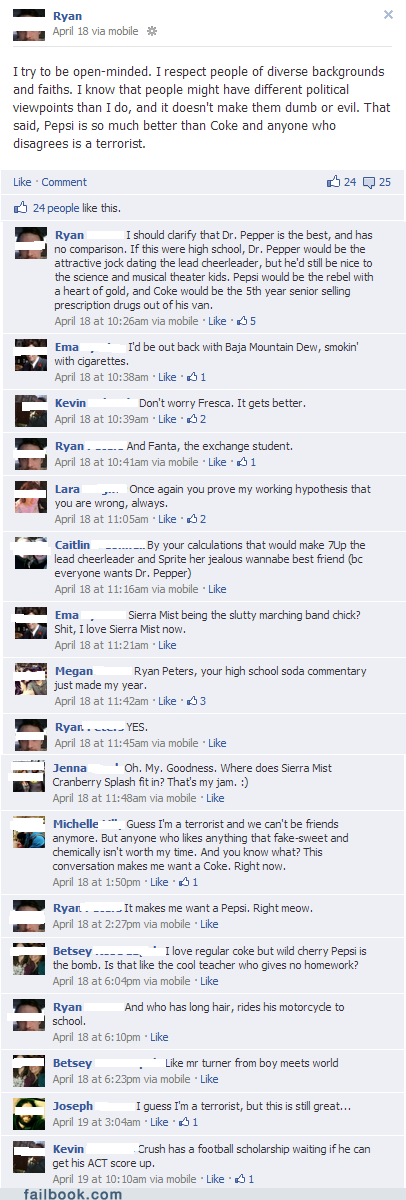Like Betsey's 'mr turner' comment

[209, 1079]
